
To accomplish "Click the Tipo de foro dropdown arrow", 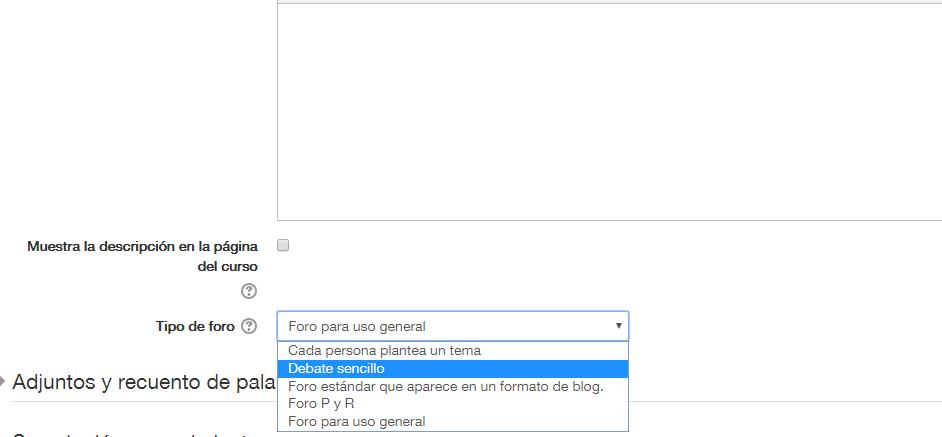I will (618, 326).
